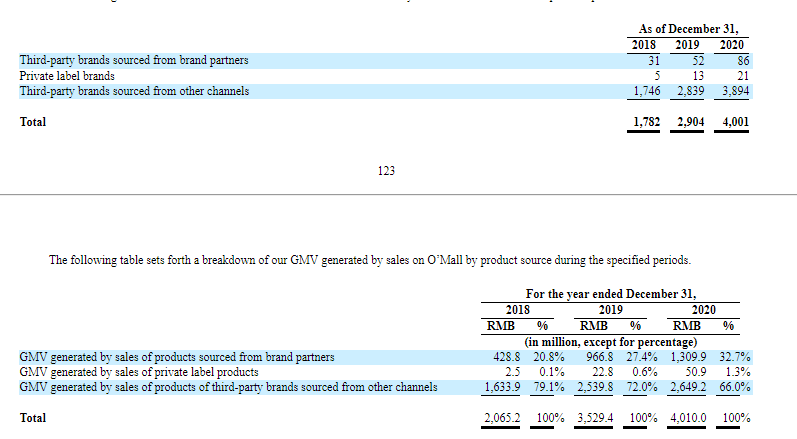Click the percentage 20.8%
797x439 pixels.
(549, 357)
